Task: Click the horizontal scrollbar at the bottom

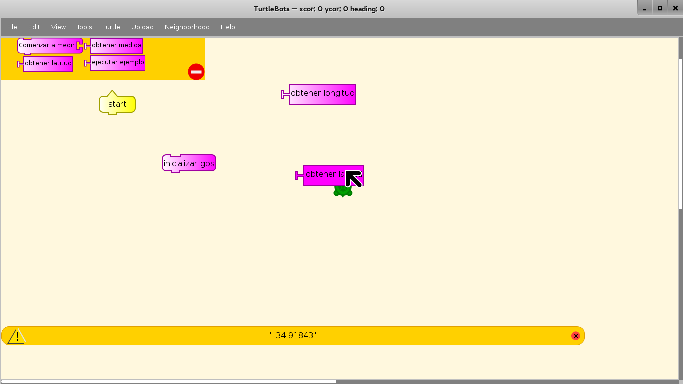Action: click(x=168, y=382)
